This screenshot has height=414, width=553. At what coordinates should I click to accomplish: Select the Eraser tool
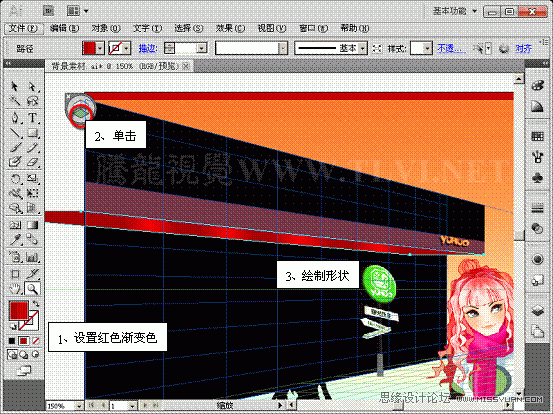pos(32,162)
